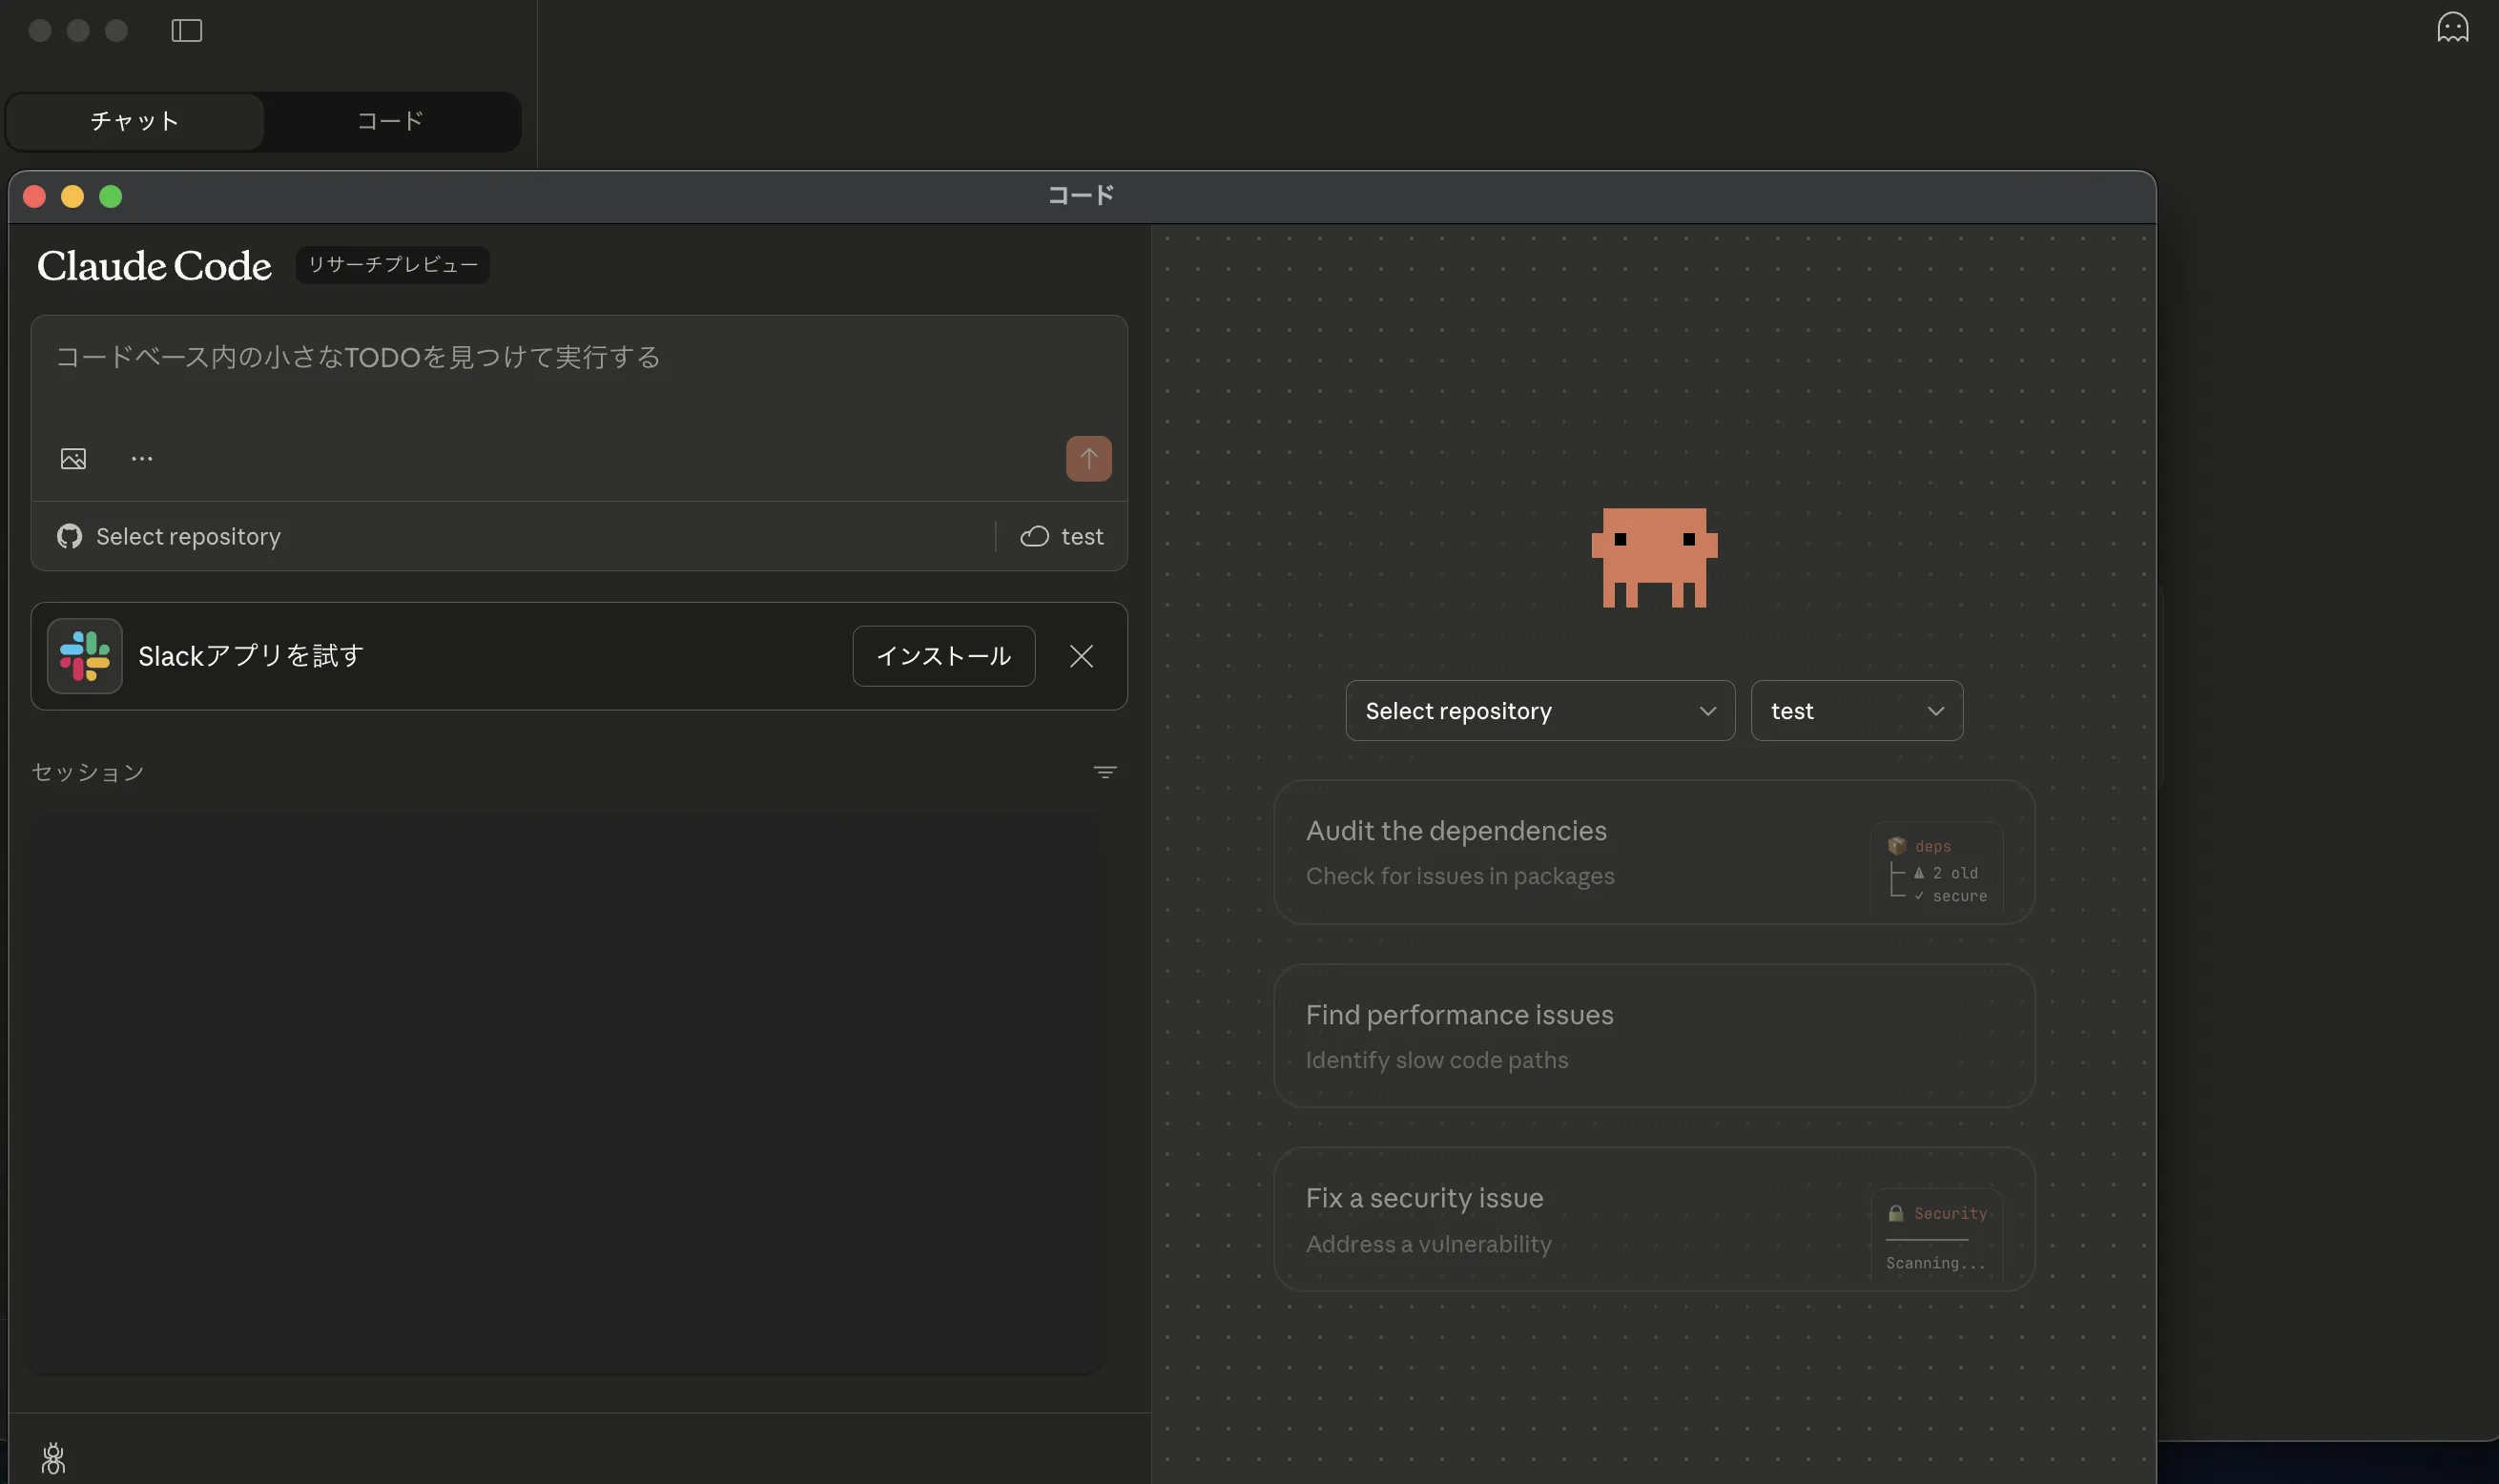Image resolution: width=2499 pixels, height=1484 pixels.
Task: Click the ghost icon at top right
Action: coord(2452,27)
